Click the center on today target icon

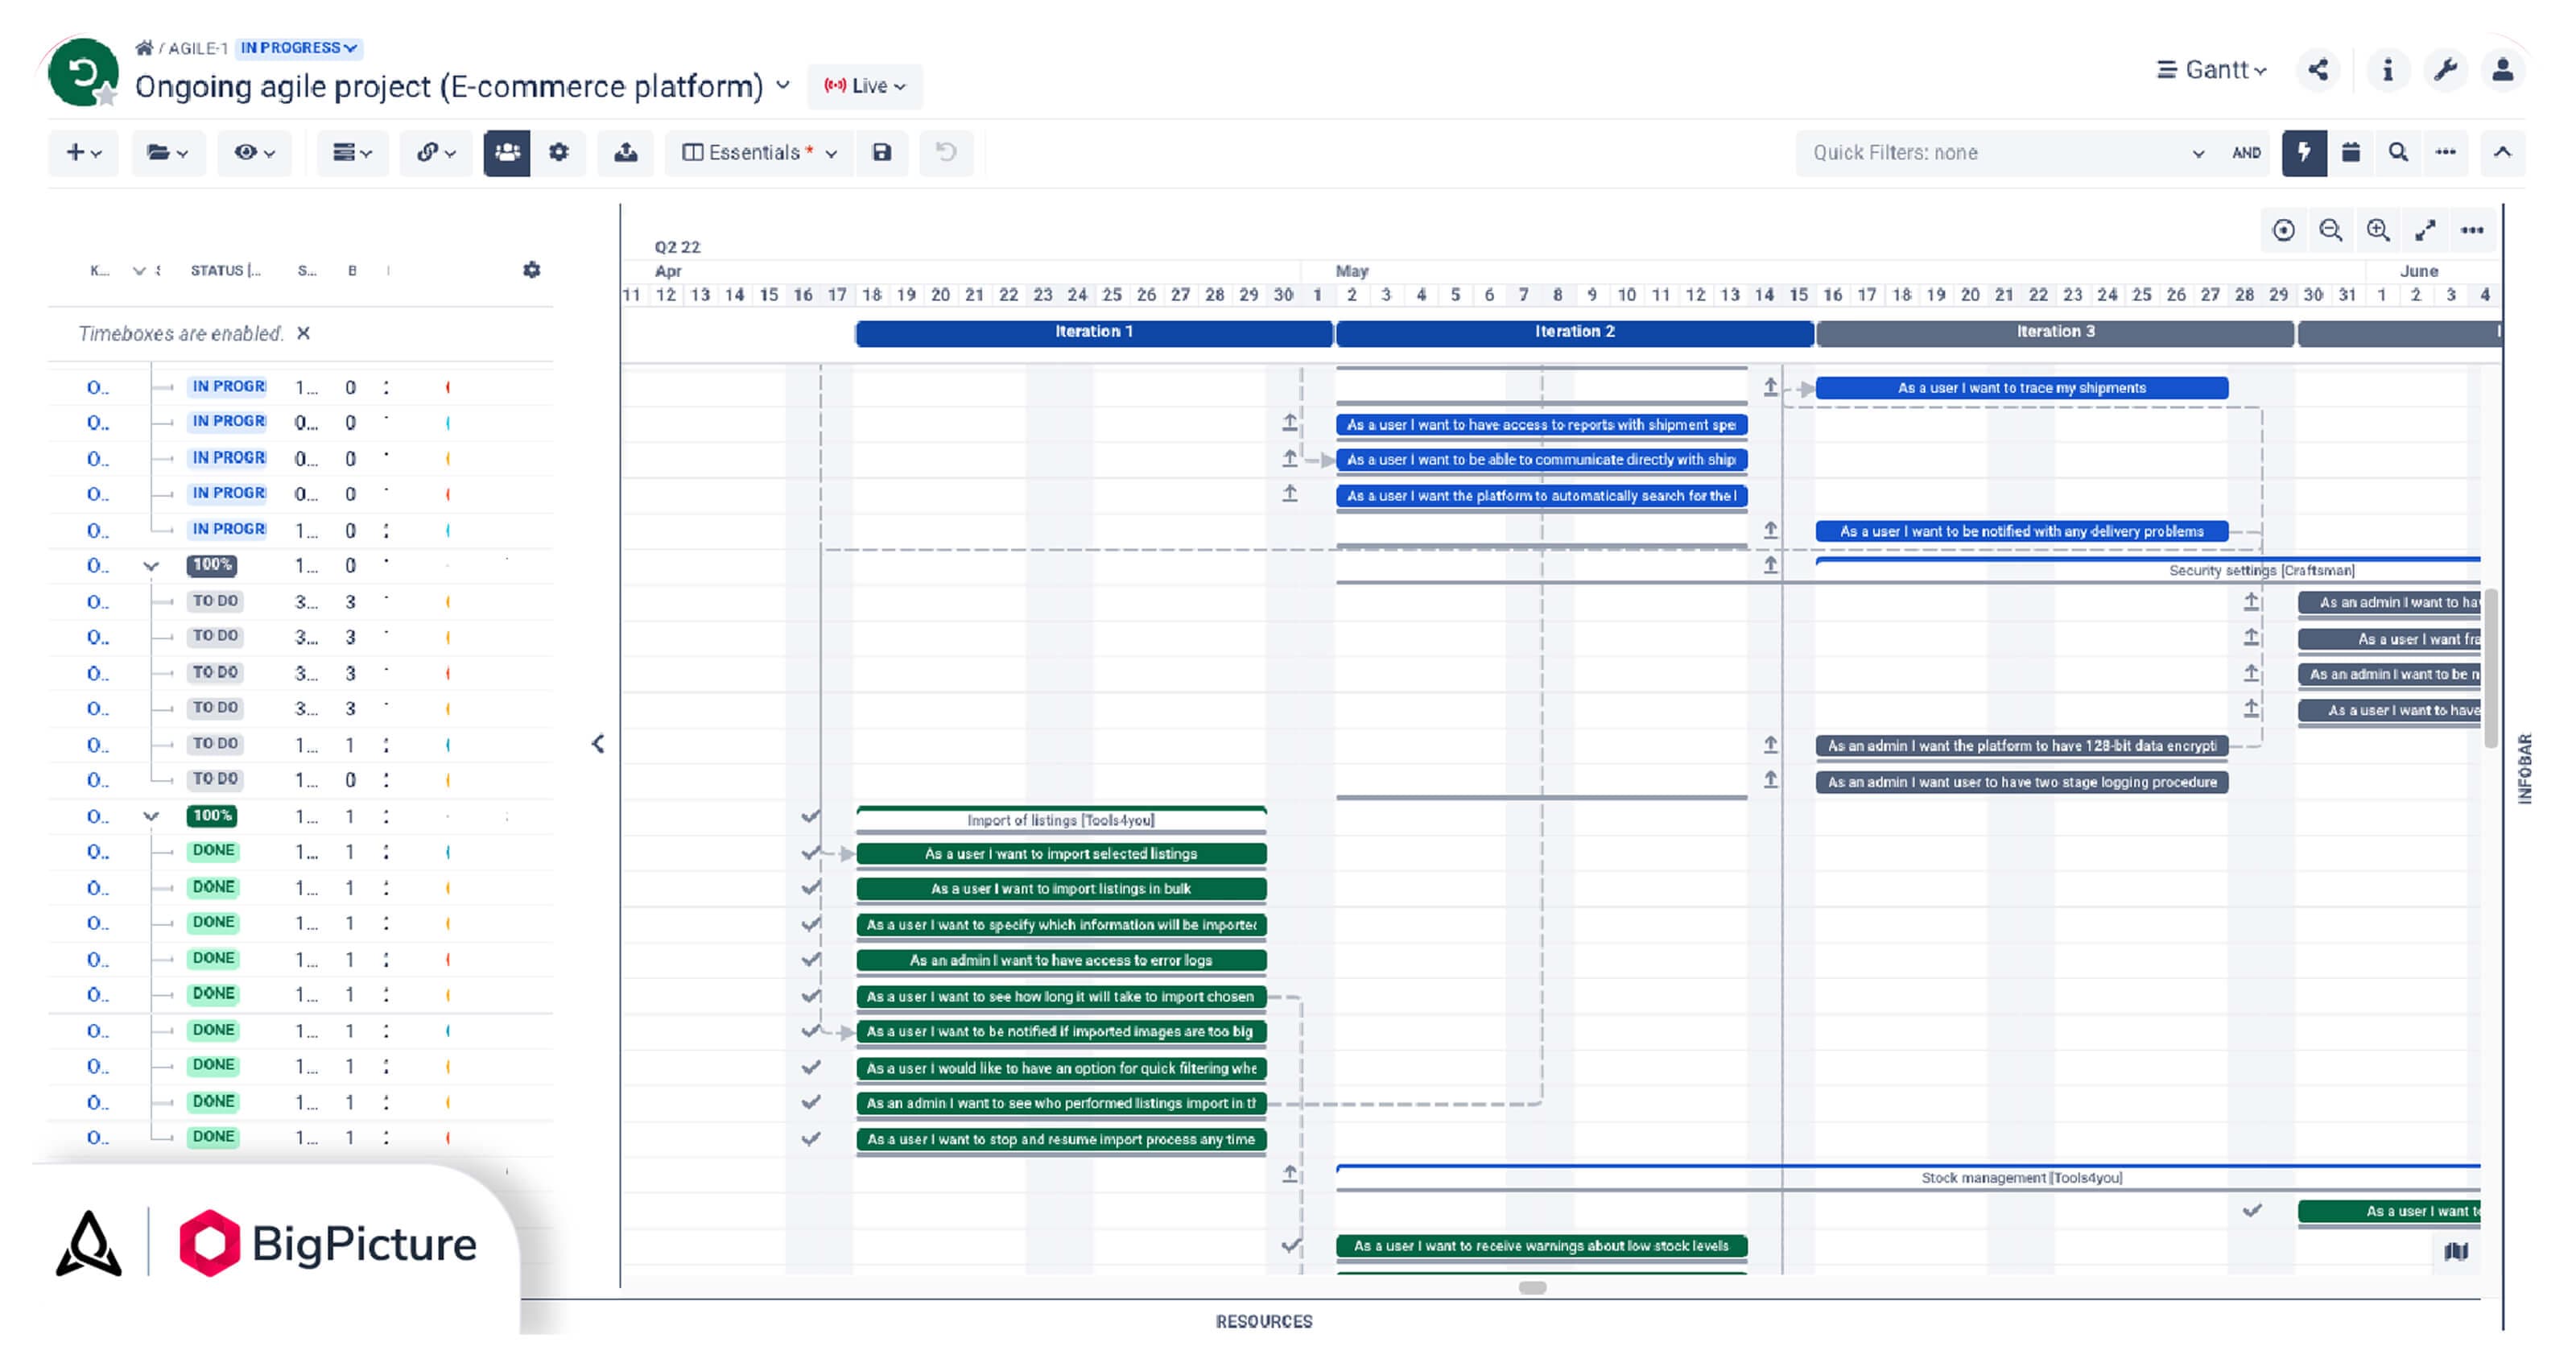(2283, 230)
